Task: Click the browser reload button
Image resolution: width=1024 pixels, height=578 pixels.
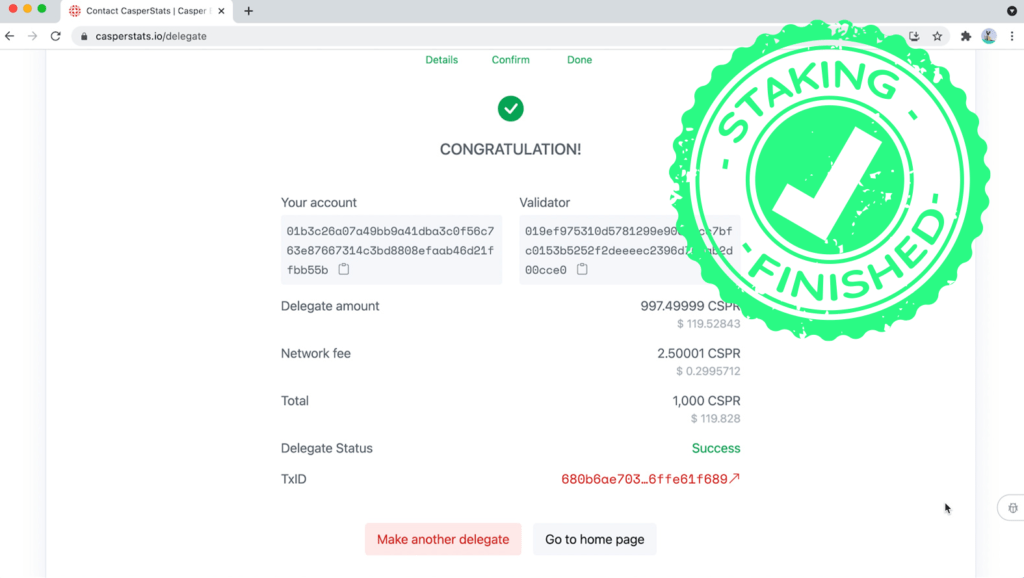Action: pos(56,36)
